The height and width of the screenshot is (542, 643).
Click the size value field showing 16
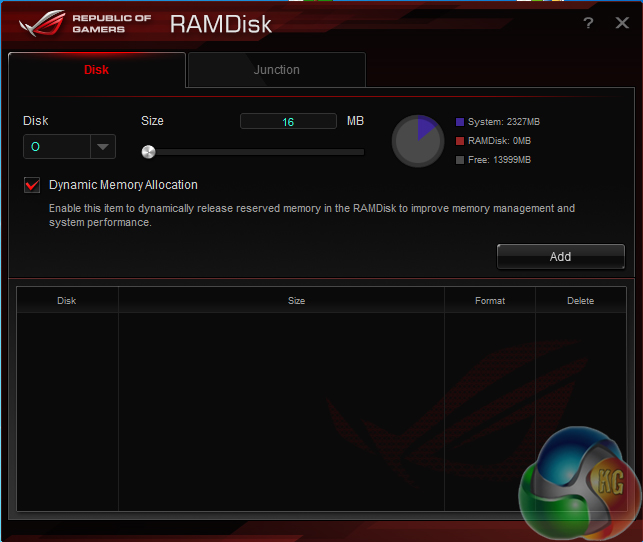pos(288,122)
